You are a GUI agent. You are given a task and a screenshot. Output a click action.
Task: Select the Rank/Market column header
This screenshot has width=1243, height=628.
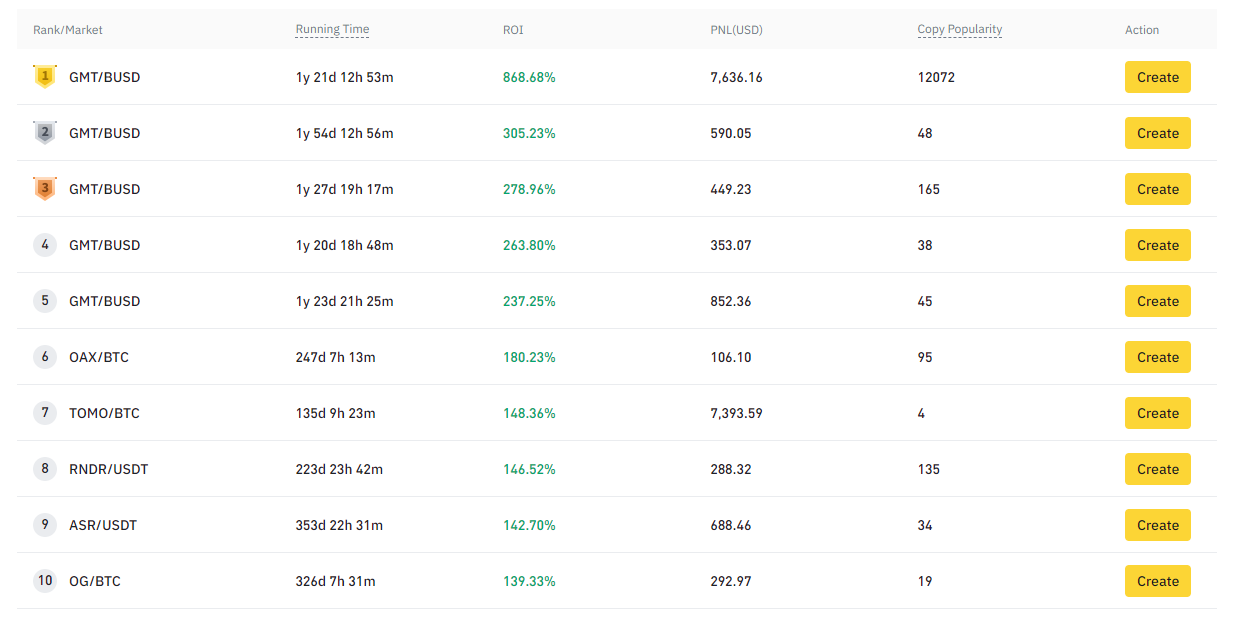[x=66, y=29]
